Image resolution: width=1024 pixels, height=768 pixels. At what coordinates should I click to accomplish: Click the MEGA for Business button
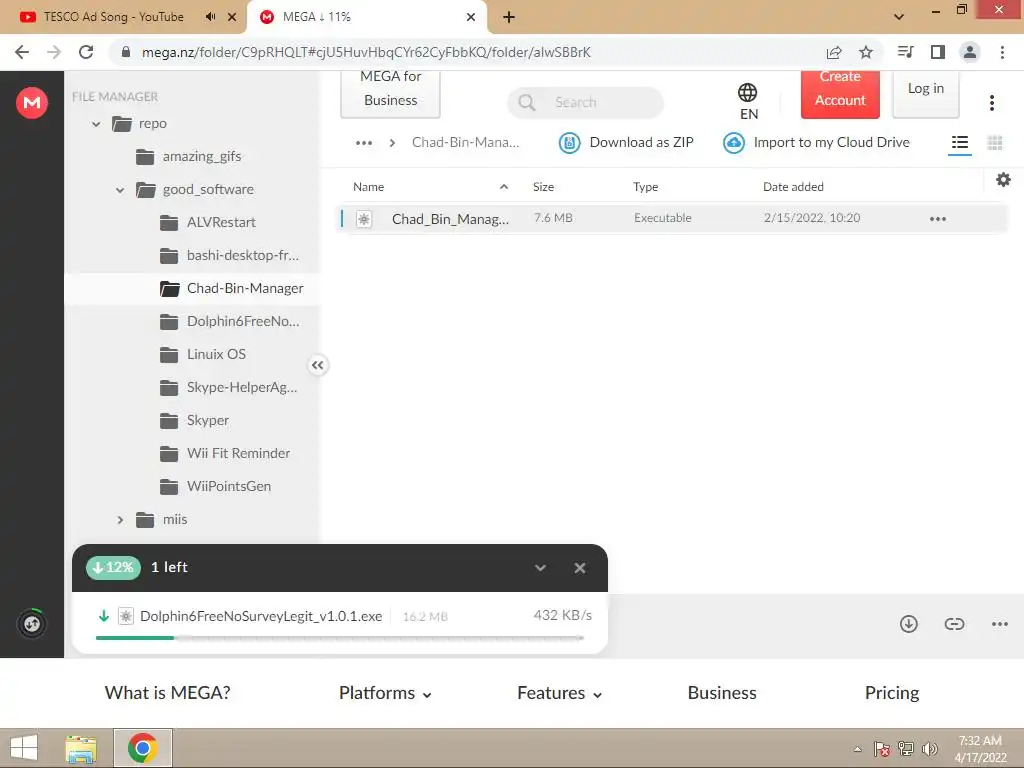(391, 93)
